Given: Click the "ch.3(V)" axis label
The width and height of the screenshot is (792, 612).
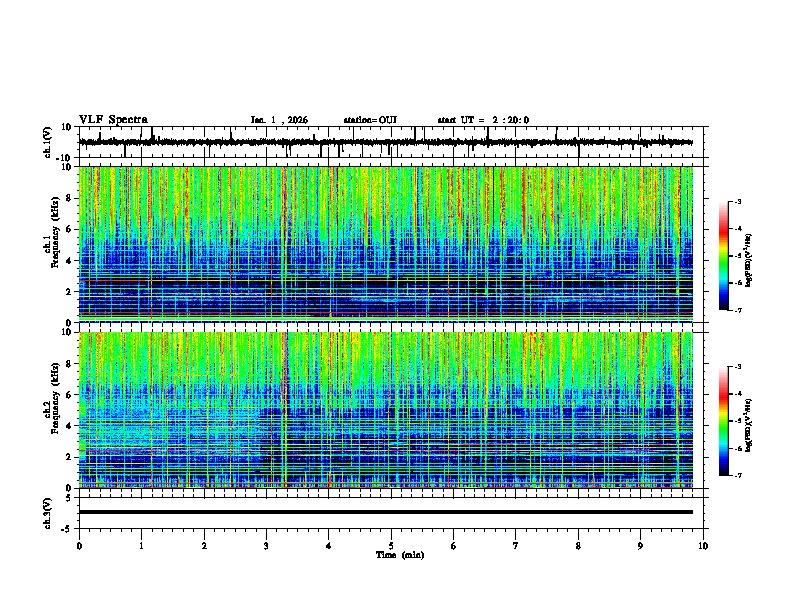Looking at the screenshot, I should point(48,514).
